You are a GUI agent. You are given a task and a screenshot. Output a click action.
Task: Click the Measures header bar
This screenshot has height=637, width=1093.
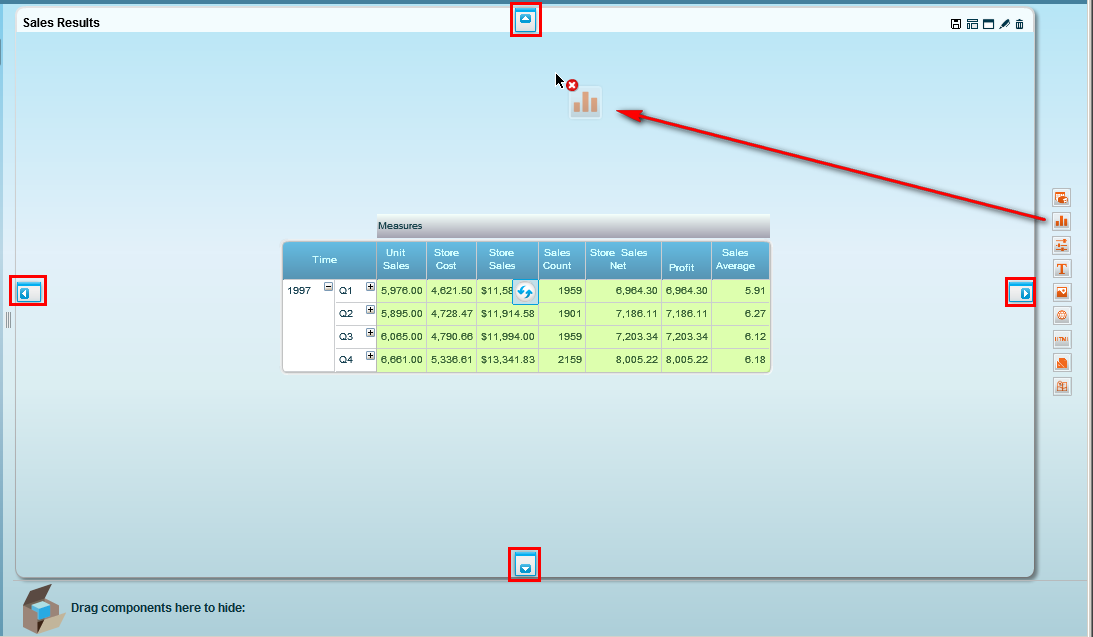pyautogui.click(x=573, y=226)
